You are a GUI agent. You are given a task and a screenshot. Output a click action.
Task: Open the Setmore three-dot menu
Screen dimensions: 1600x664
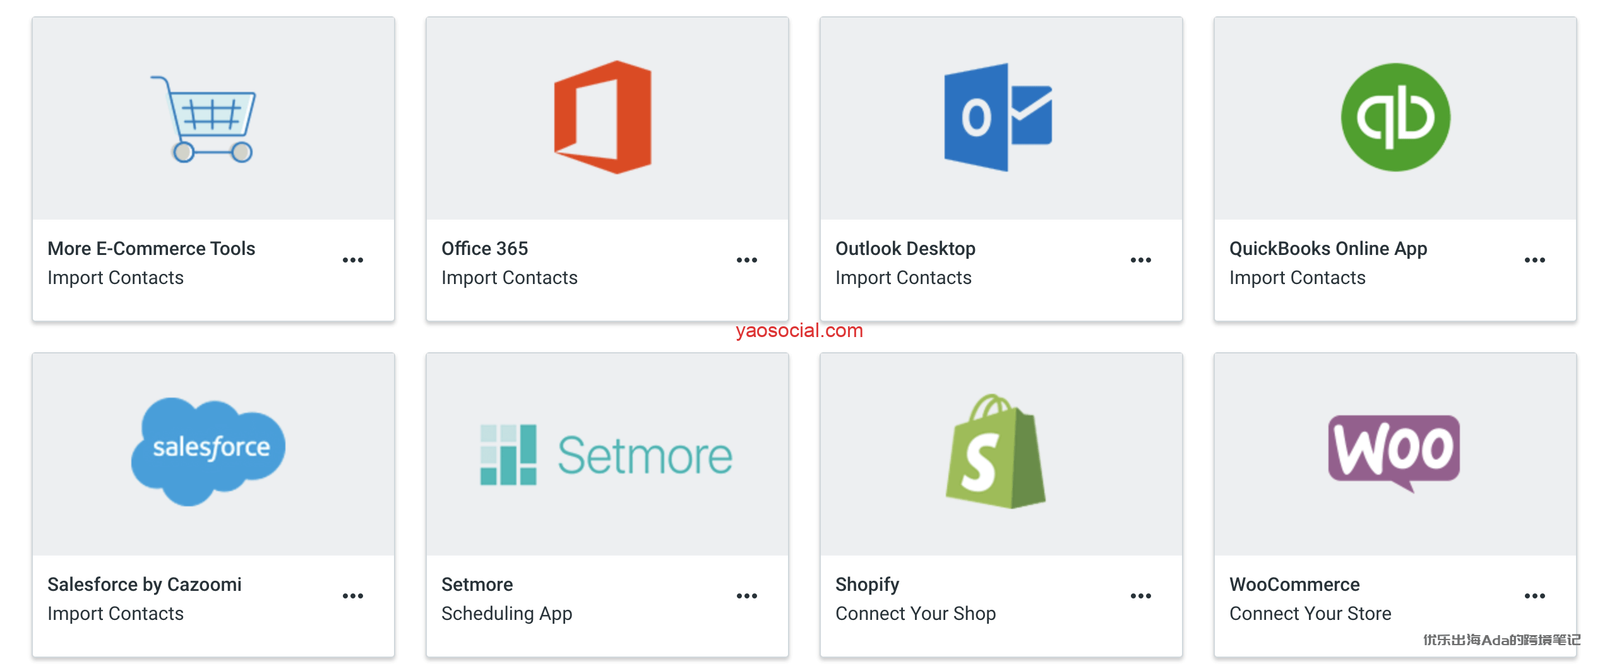(747, 596)
